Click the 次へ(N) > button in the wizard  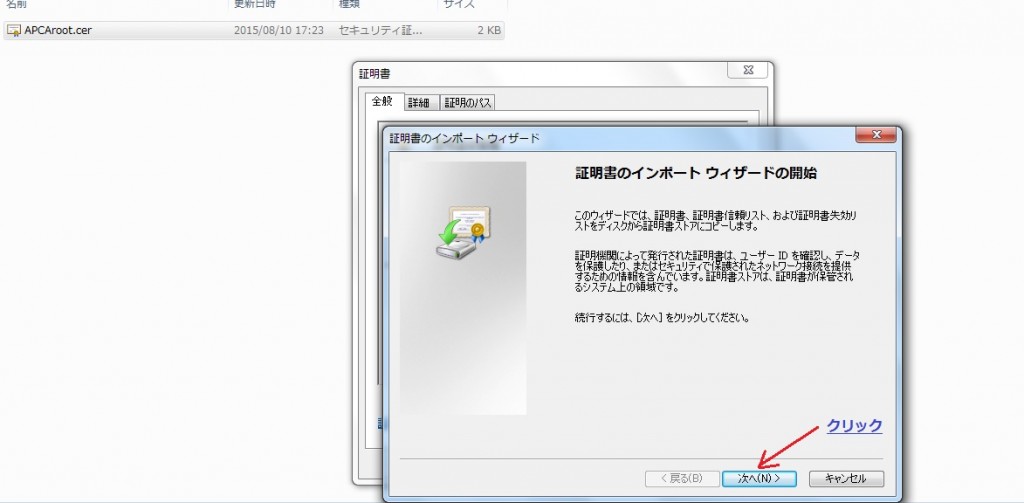pos(760,479)
